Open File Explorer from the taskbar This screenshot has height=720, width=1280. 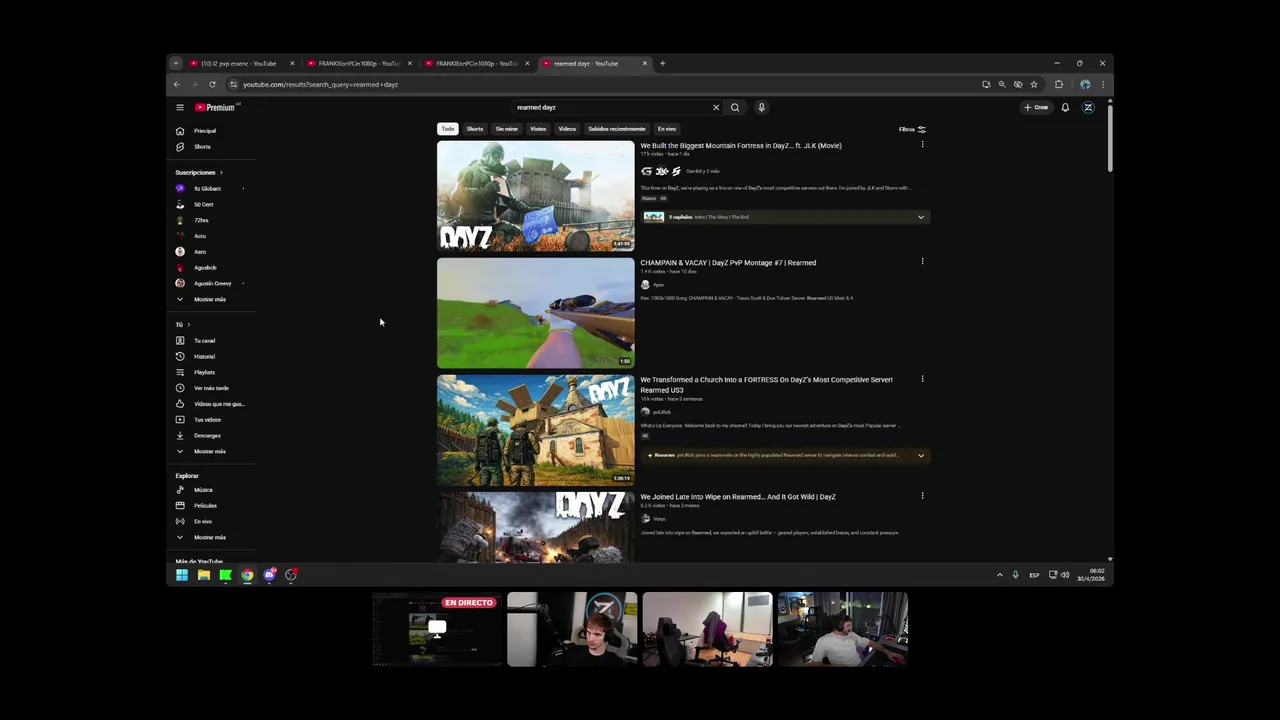[x=204, y=575]
